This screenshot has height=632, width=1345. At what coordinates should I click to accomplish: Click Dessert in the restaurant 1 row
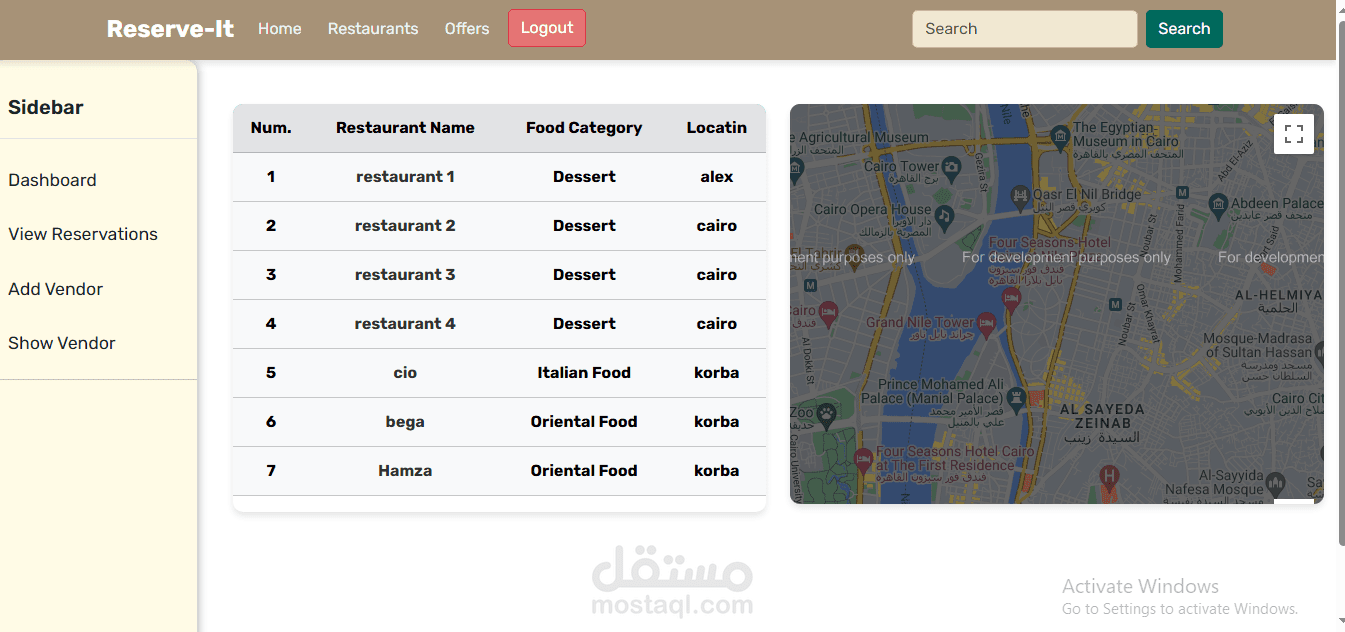tap(584, 177)
